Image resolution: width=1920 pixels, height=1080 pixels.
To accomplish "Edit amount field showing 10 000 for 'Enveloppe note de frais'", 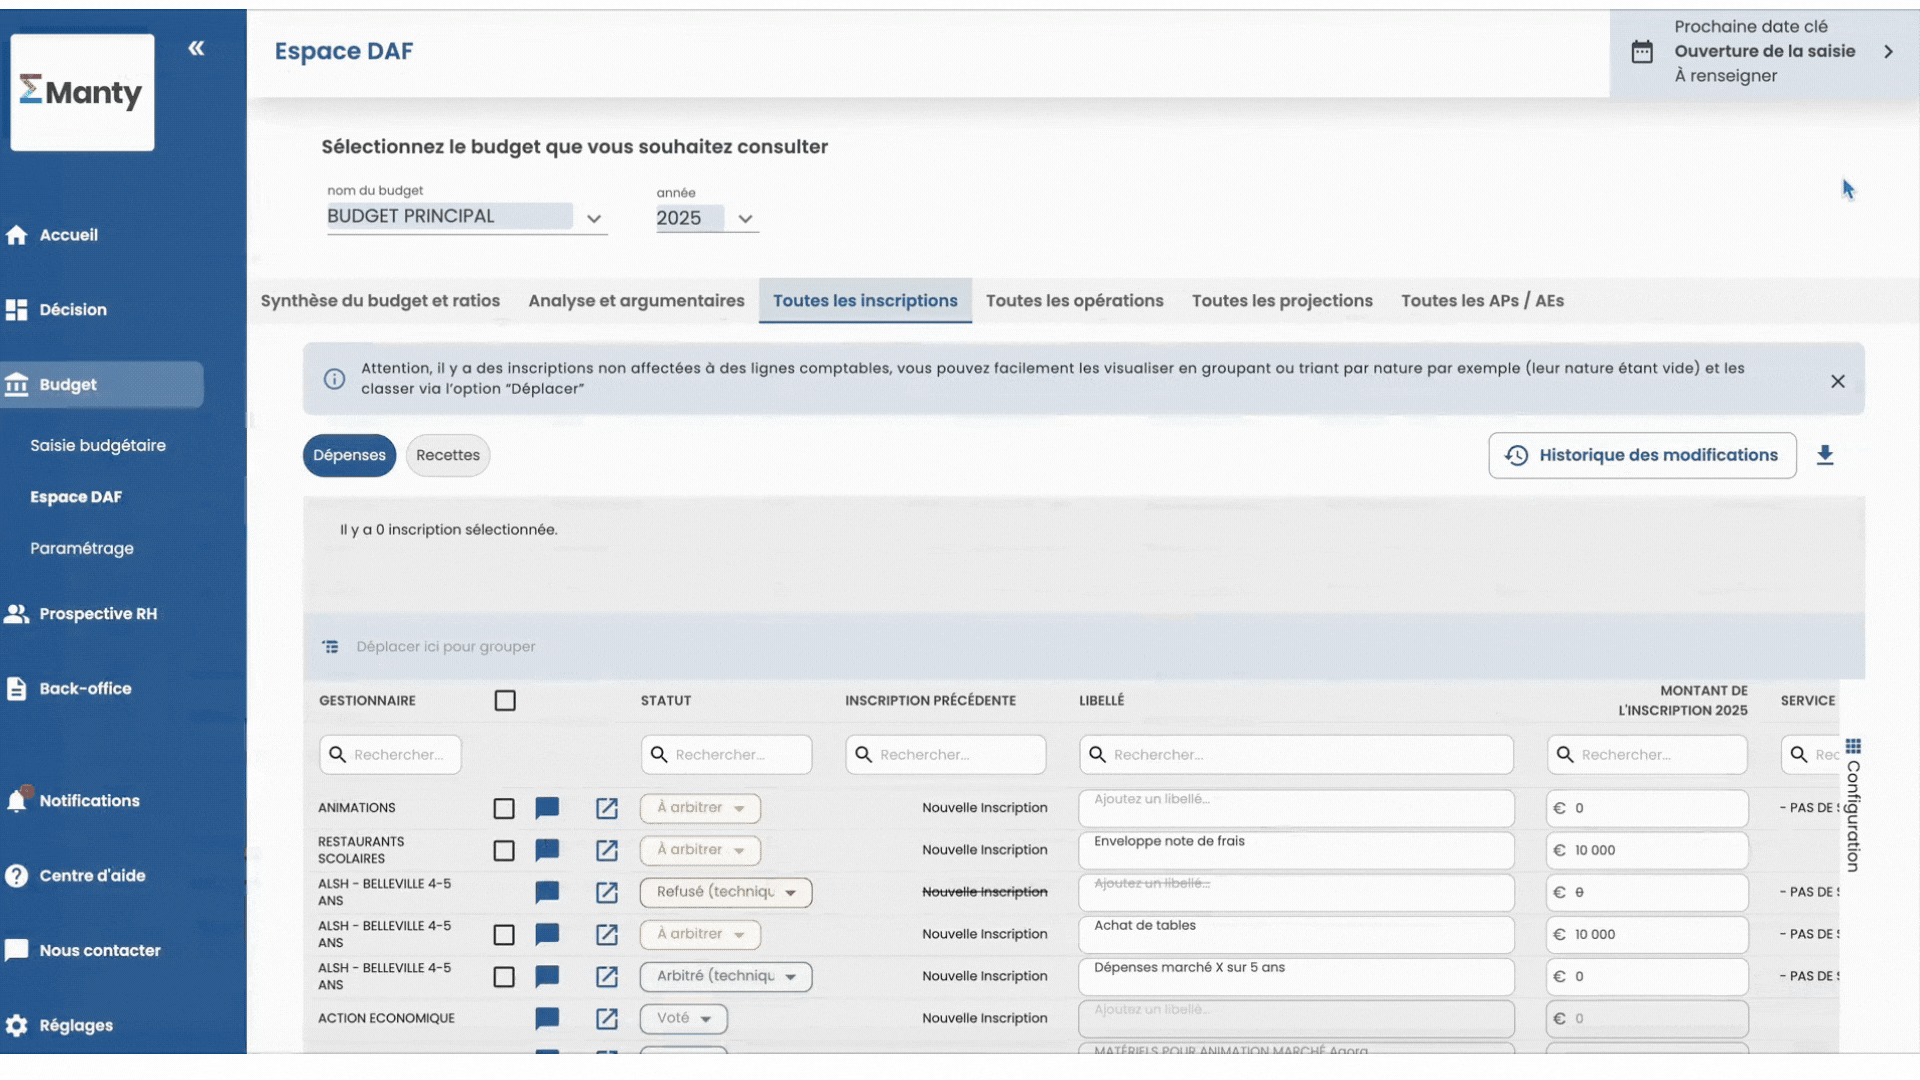I will (1647, 850).
